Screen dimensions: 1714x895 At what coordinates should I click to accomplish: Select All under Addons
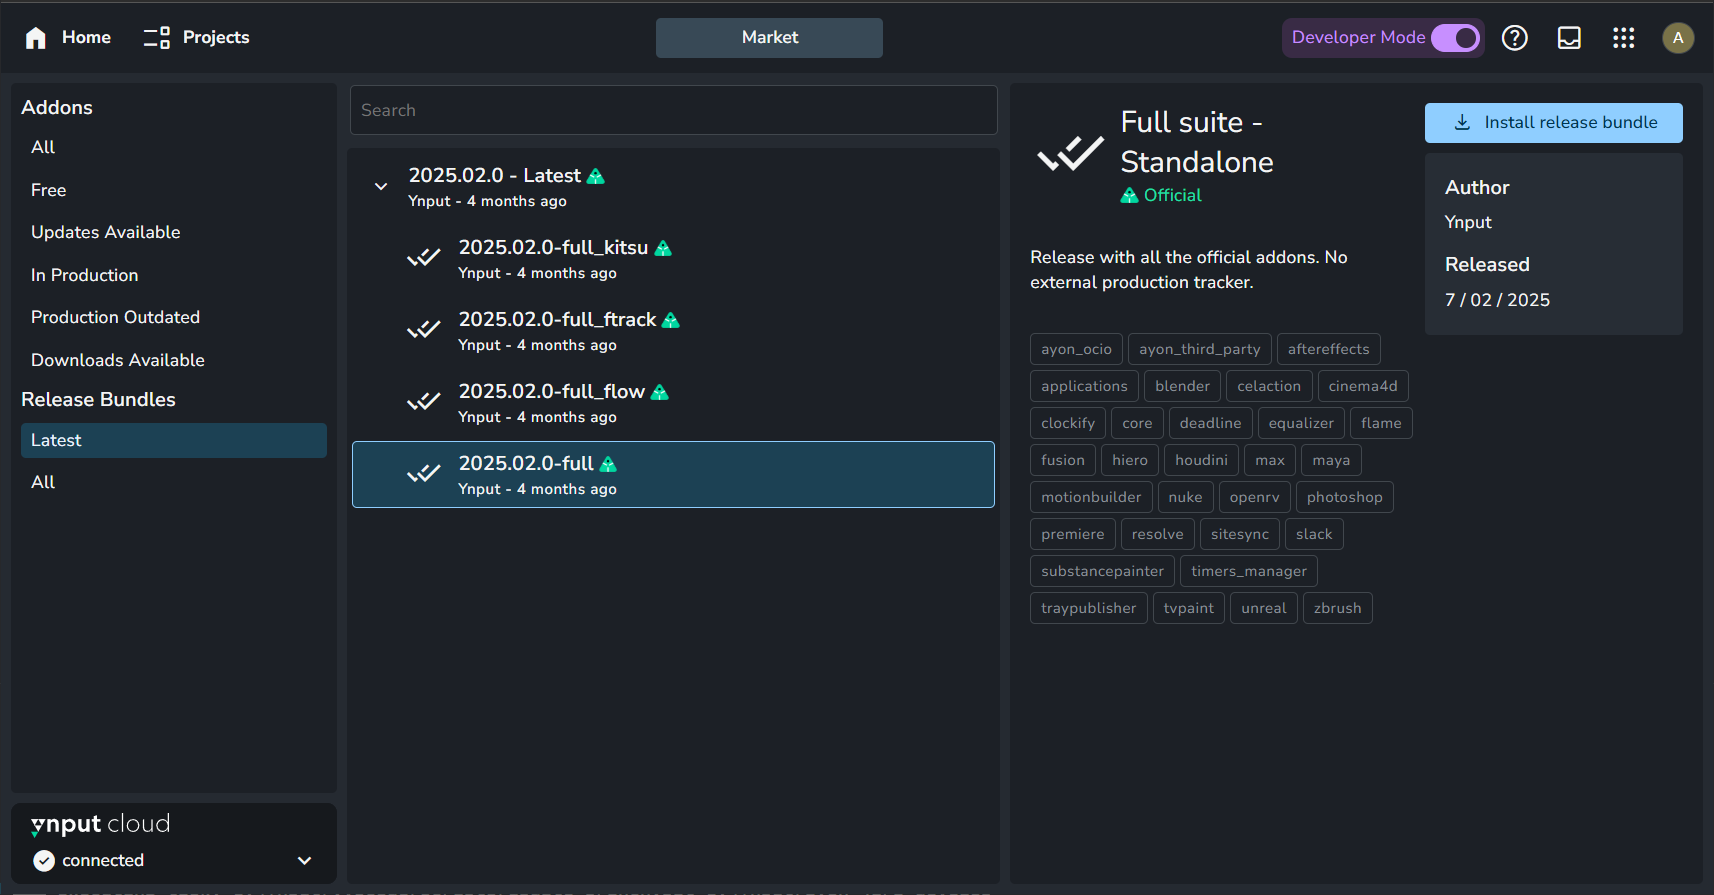174,148
